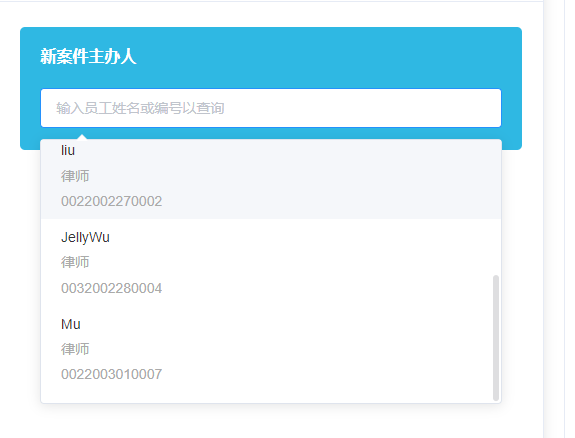Click the 律师 label under Mu

pyautogui.click(x=75, y=349)
